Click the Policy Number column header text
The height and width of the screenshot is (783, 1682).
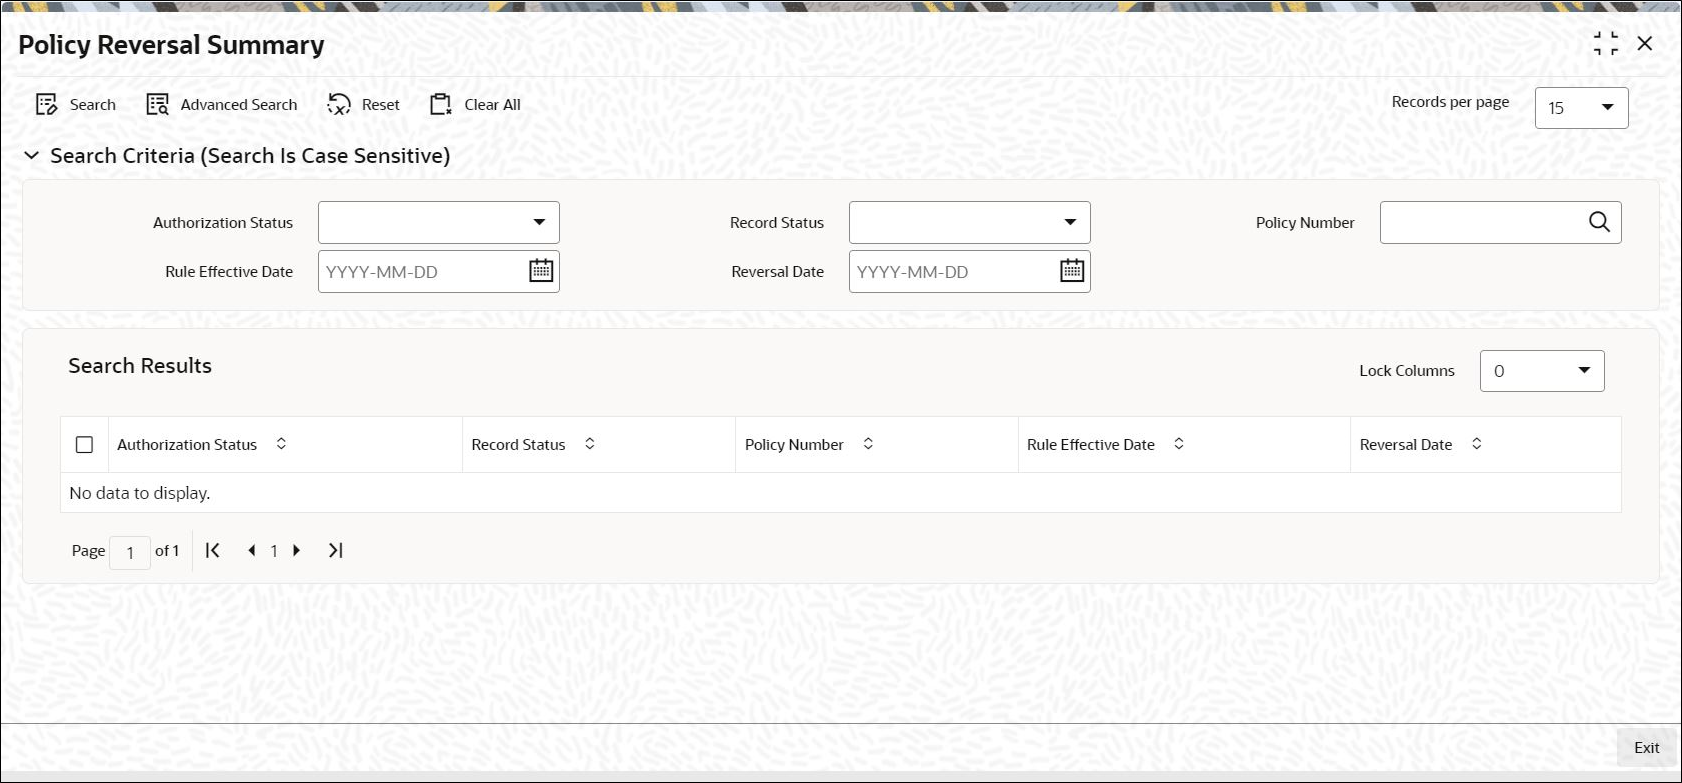(794, 445)
